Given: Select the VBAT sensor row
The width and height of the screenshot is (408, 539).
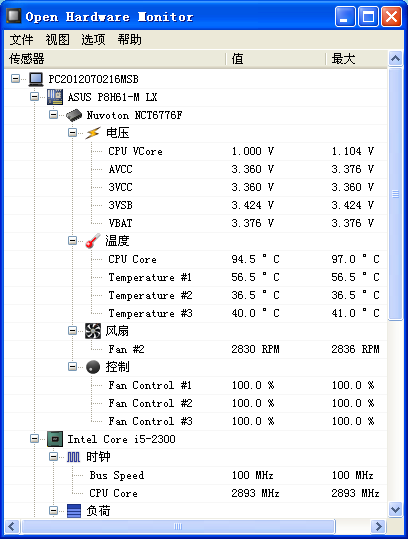Looking at the screenshot, I should pyautogui.click(x=196, y=223).
